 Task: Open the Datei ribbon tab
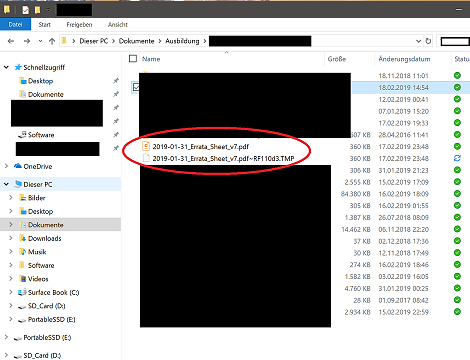point(15,24)
